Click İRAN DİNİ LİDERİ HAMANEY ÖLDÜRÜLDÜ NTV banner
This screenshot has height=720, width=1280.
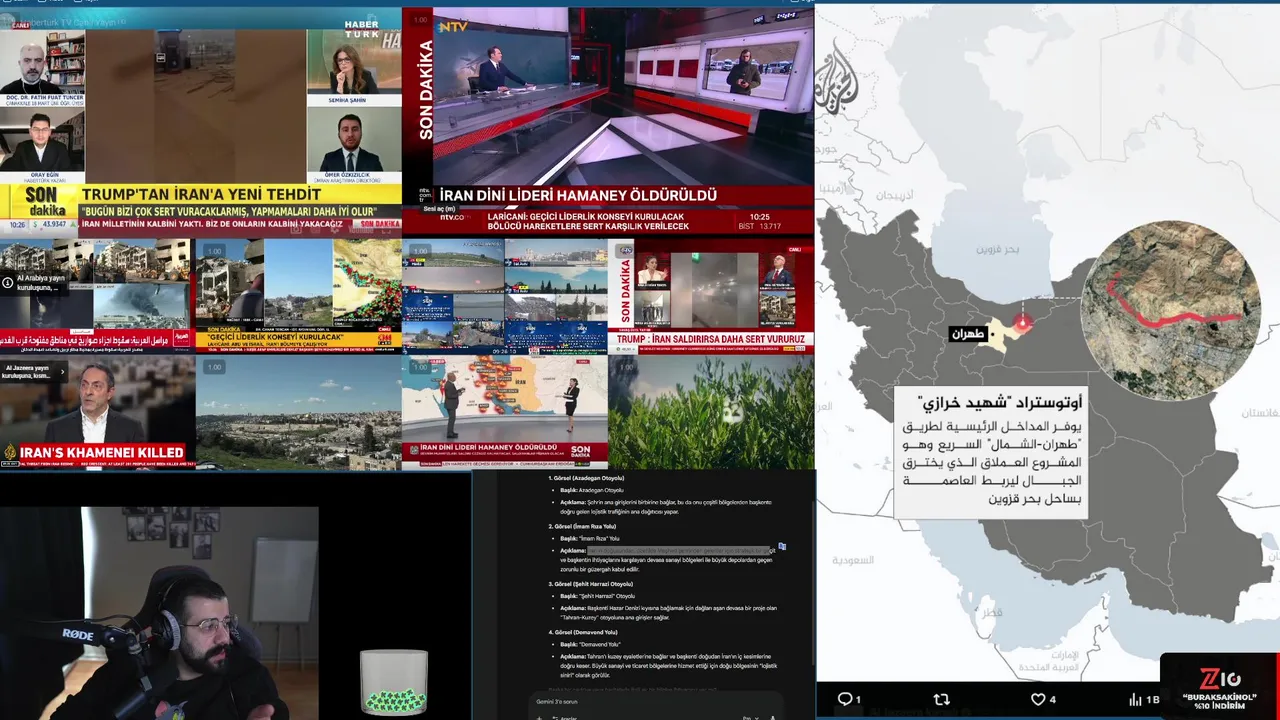point(578,196)
